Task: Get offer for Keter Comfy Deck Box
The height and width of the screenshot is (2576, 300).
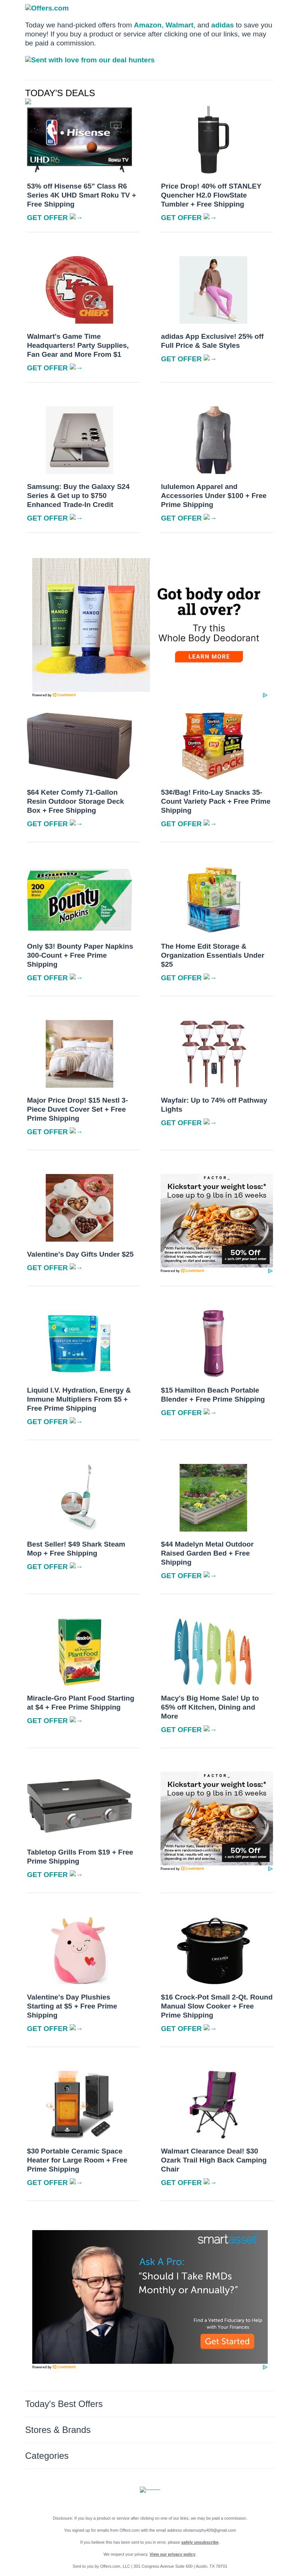Action: coord(54,824)
